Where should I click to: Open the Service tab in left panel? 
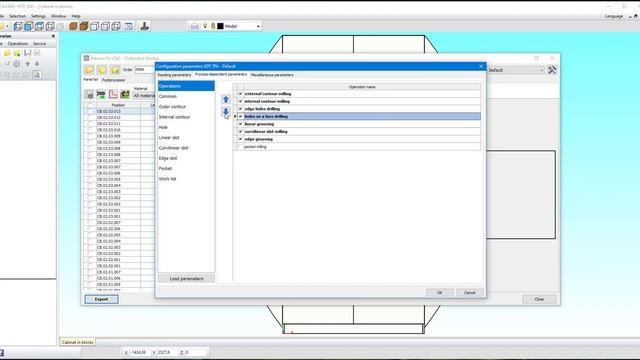(x=39, y=44)
